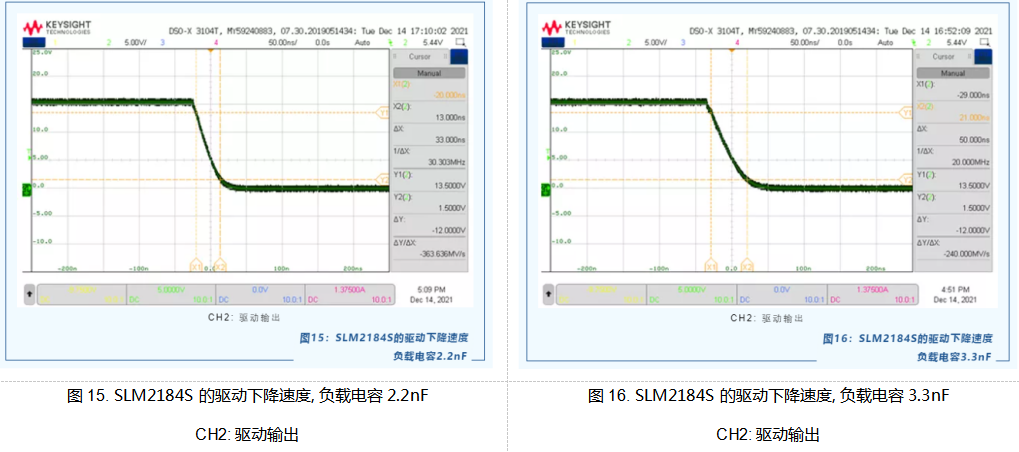
Task: Click the Y1 value 13.5000V in Figure 15
Action: (x=452, y=184)
